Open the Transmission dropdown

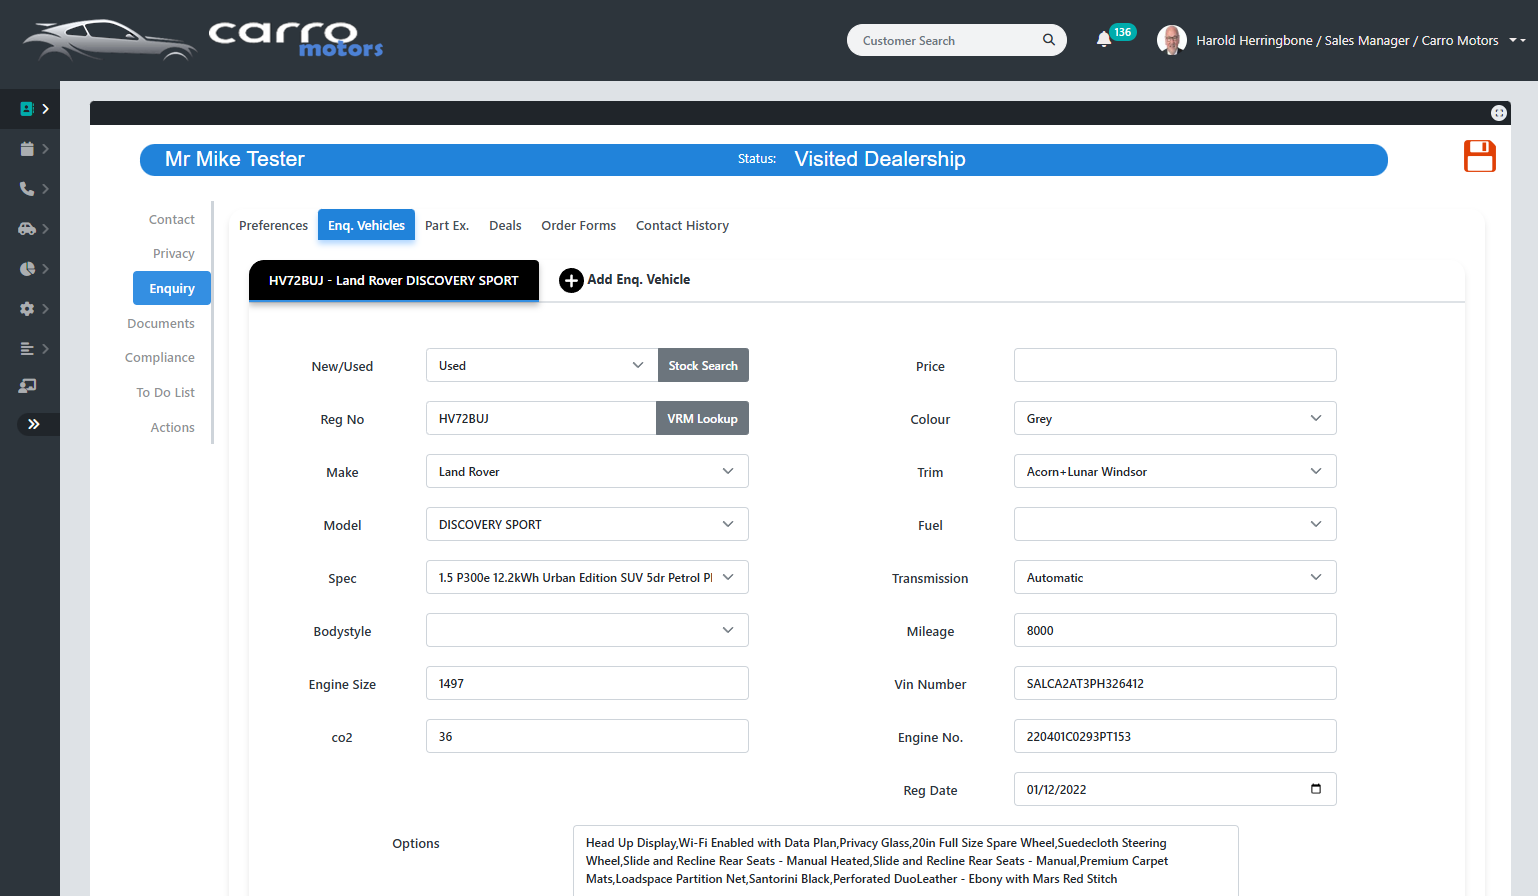coord(1174,578)
